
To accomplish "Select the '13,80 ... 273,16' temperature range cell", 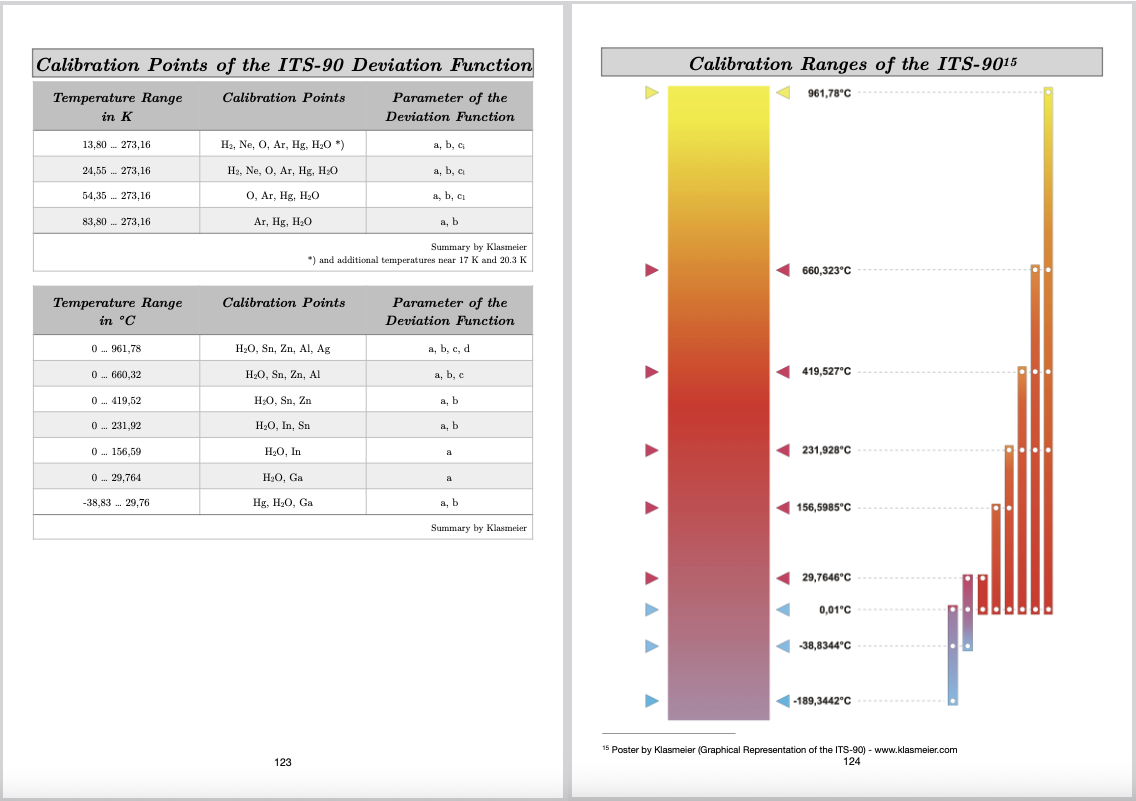I will click(x=116, y=144).
